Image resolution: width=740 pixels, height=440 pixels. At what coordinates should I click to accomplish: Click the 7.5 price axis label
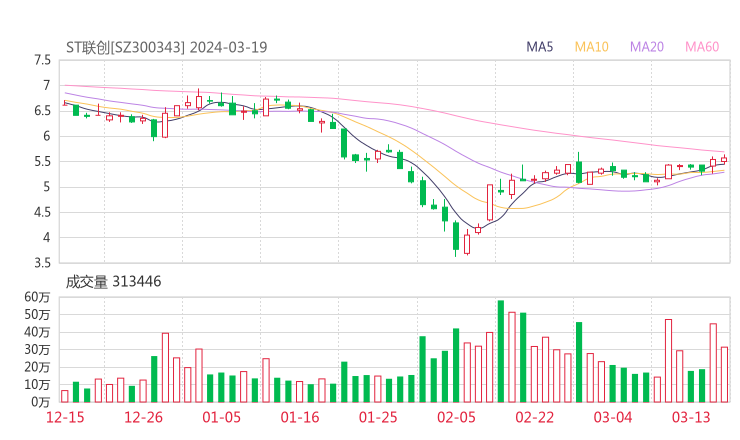tap(41, 60)
